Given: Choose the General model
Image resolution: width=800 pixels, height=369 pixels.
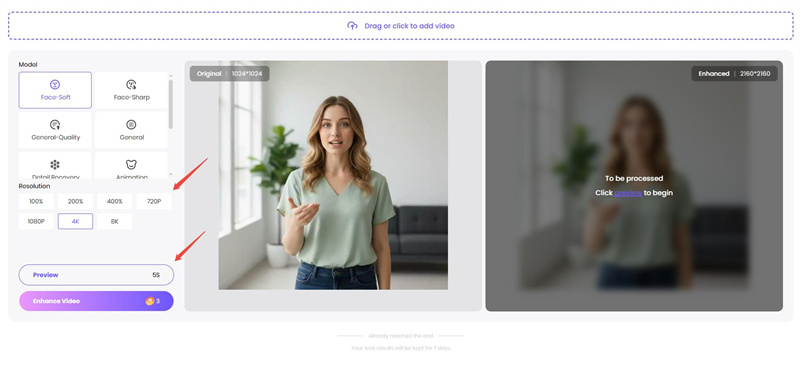Looking at the screenshot, I should coord(131,130).
